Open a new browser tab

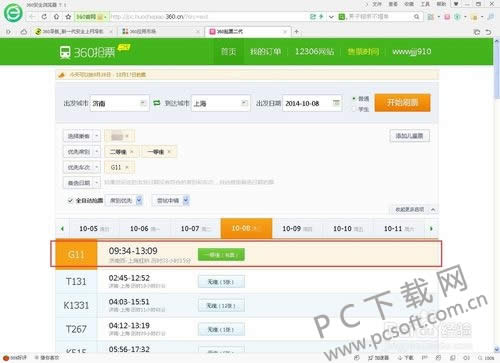[296, 32]
